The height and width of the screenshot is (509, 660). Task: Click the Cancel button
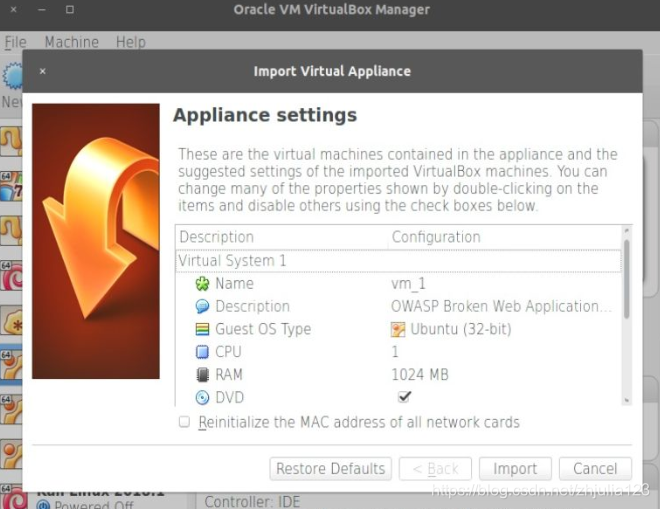click(x=595, y=469)
